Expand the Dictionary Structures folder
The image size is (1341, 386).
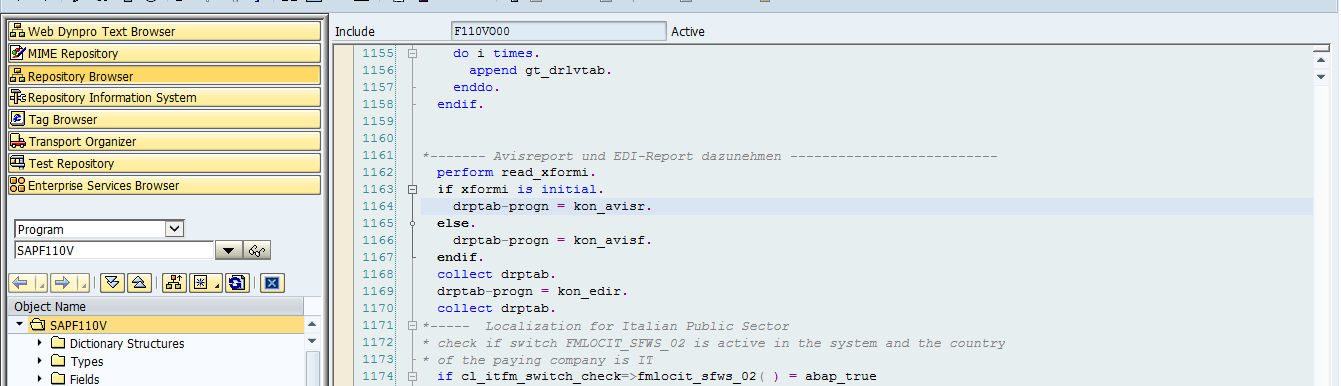click(x=39, y=343)
